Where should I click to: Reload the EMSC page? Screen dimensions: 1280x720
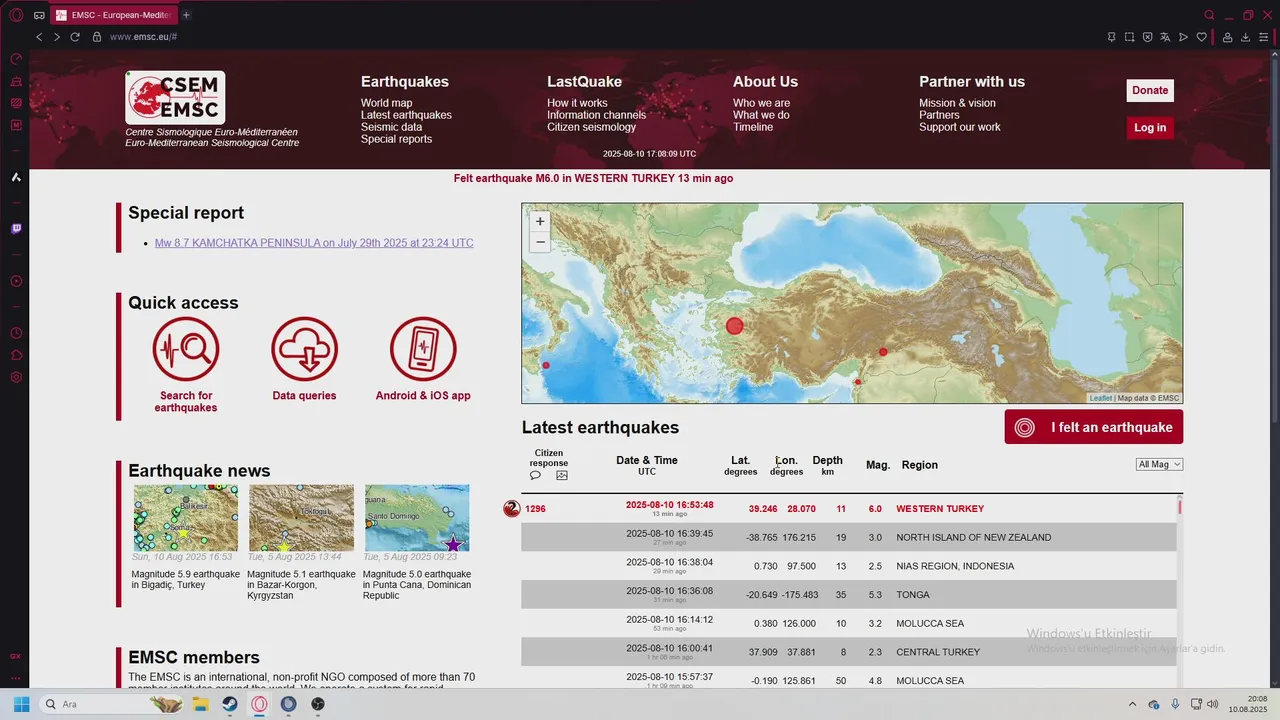[75, 37]
